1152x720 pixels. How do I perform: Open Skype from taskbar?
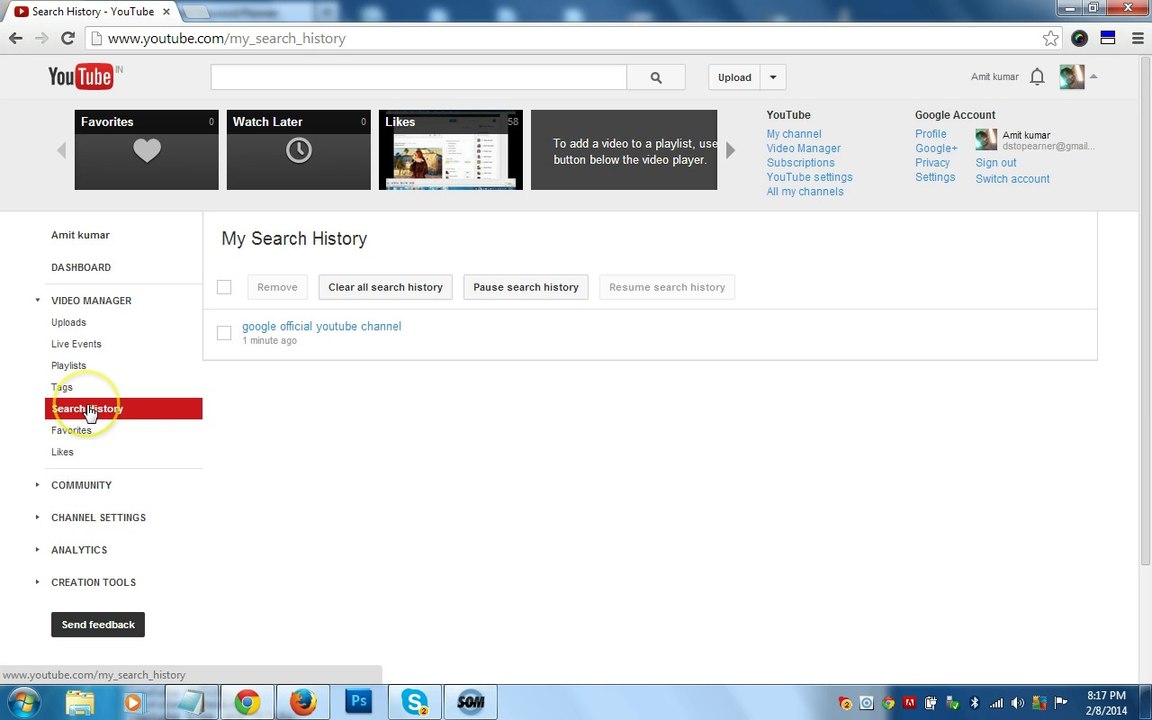[x=414, y=702]
